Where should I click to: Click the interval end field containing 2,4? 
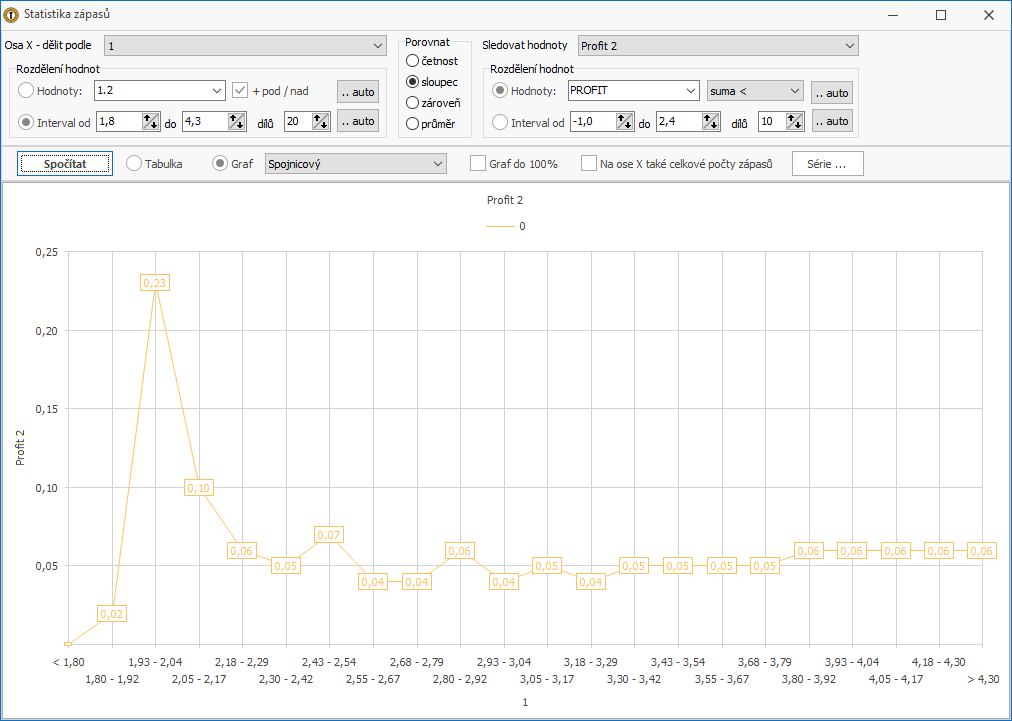point(680,121)
